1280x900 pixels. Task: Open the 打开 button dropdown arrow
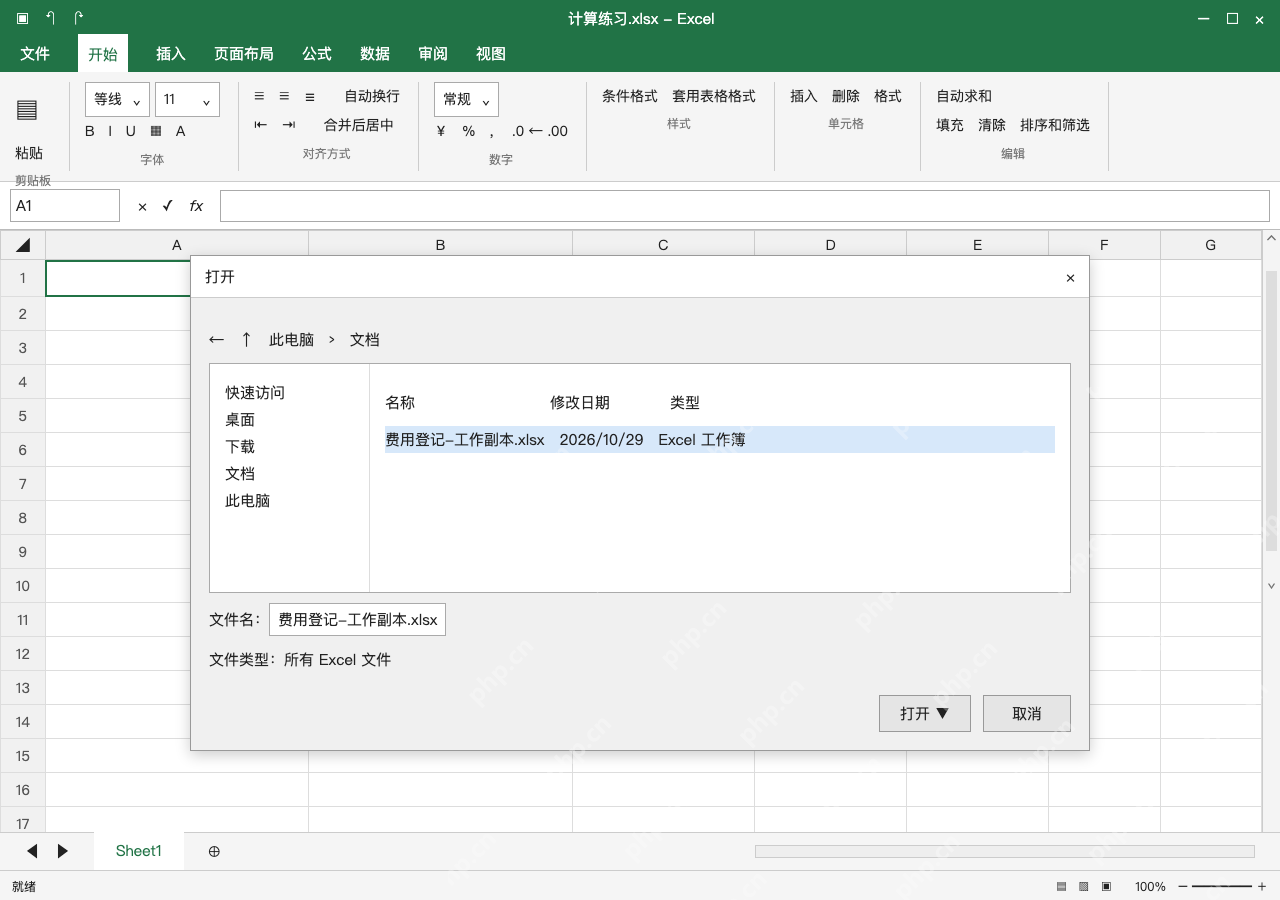(941, 713)
